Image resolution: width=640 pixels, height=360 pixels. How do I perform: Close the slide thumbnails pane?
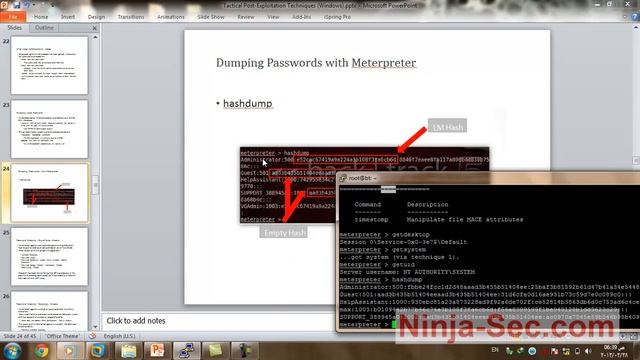(95, 28)
